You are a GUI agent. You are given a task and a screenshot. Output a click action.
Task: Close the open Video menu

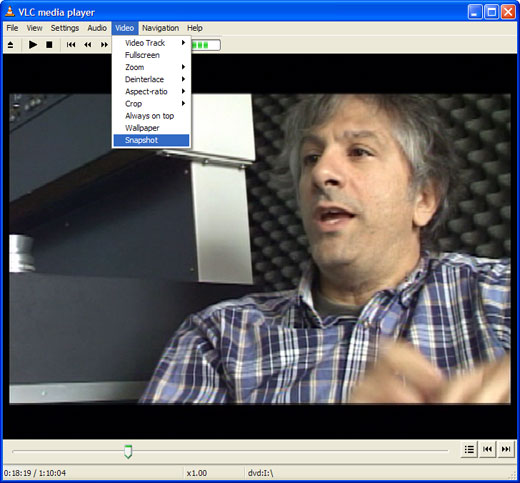click(125, 28)
